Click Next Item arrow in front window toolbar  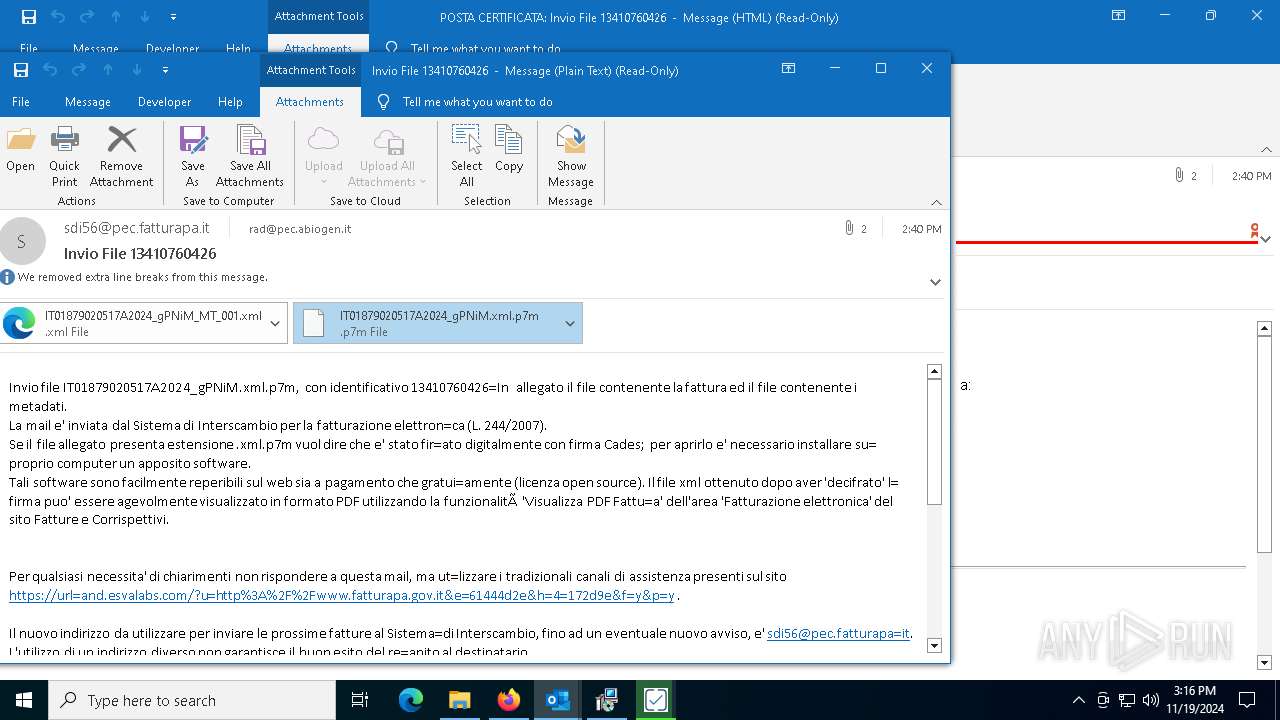(137, 70)
